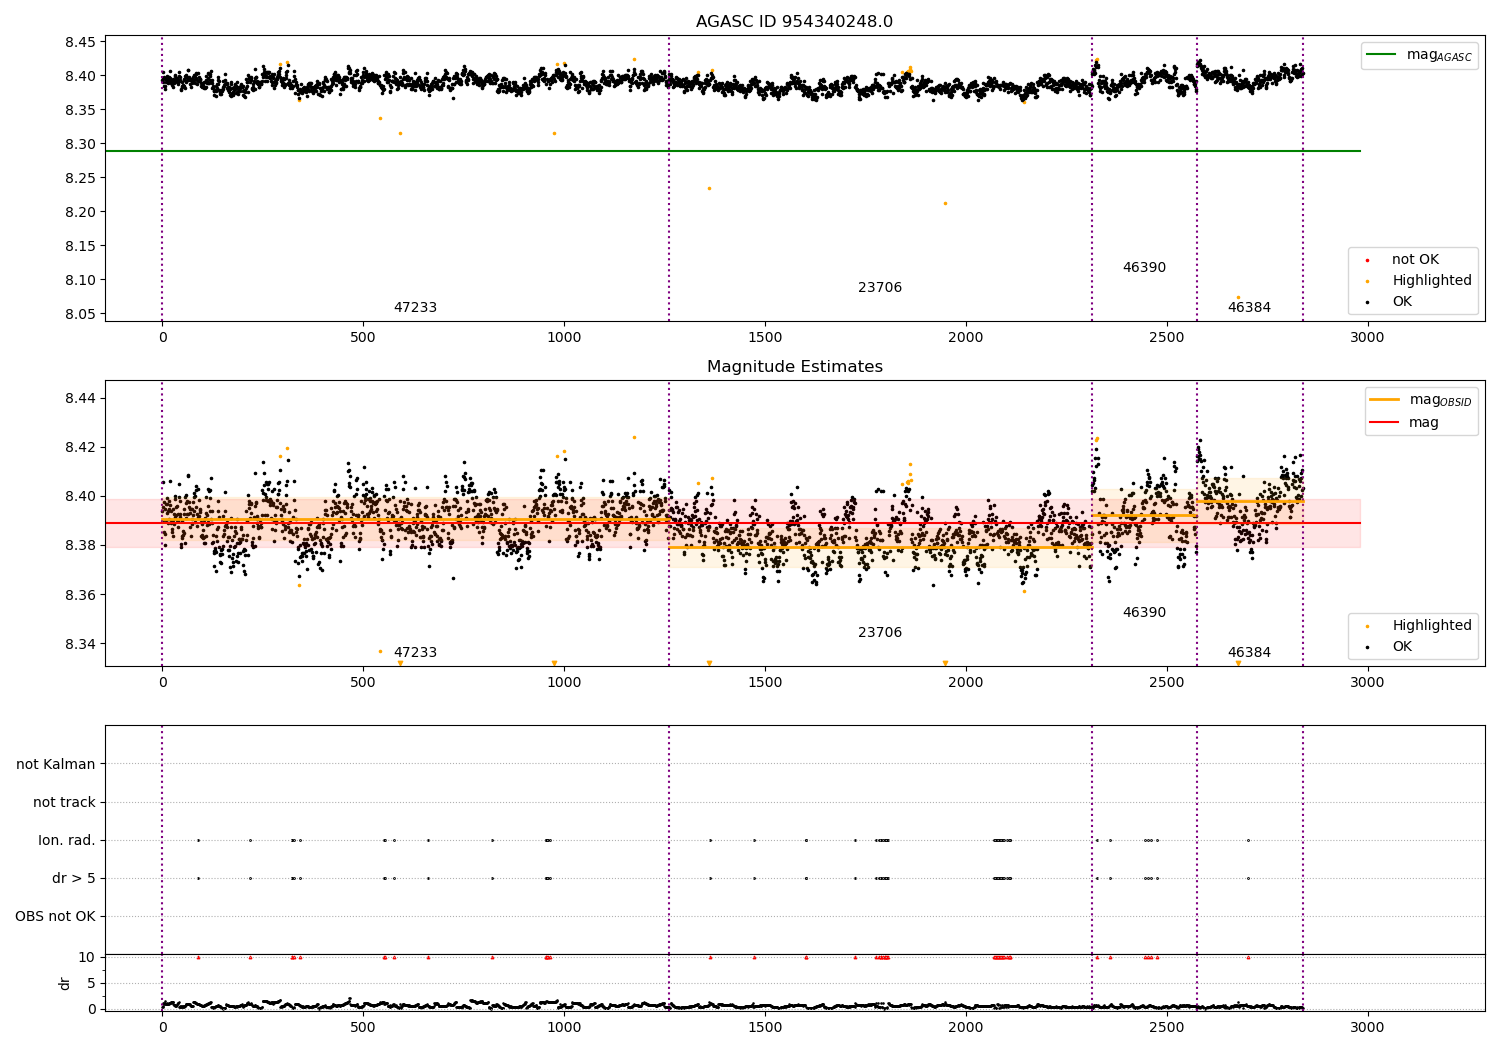Select Highlighted in the top plot legend
Image resolution: width=1500 pixels, height=1050 pixels.
pos(1432,281)
